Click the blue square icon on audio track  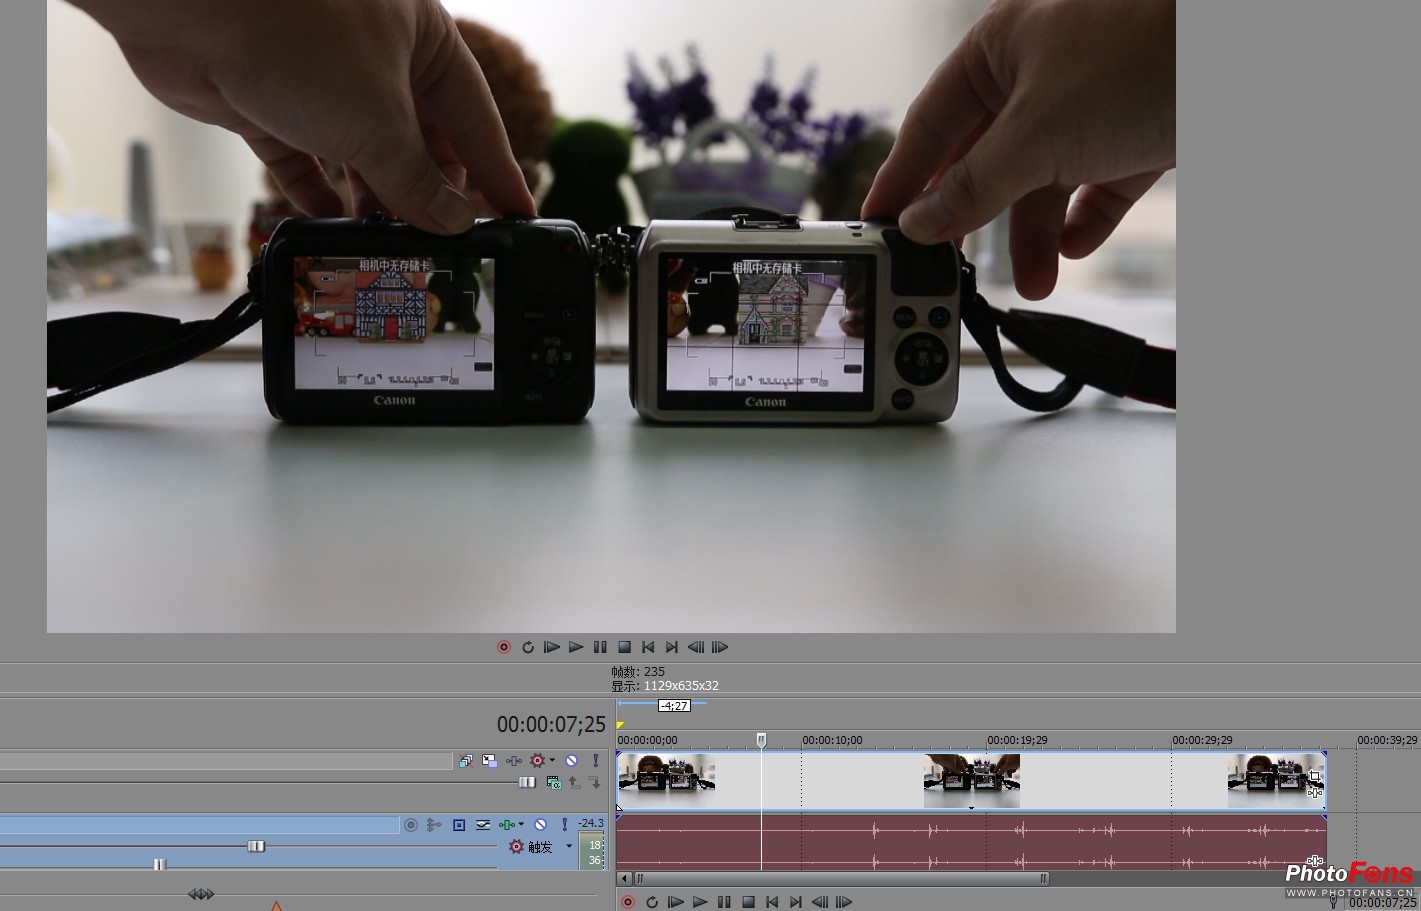[x=459, y=825]
